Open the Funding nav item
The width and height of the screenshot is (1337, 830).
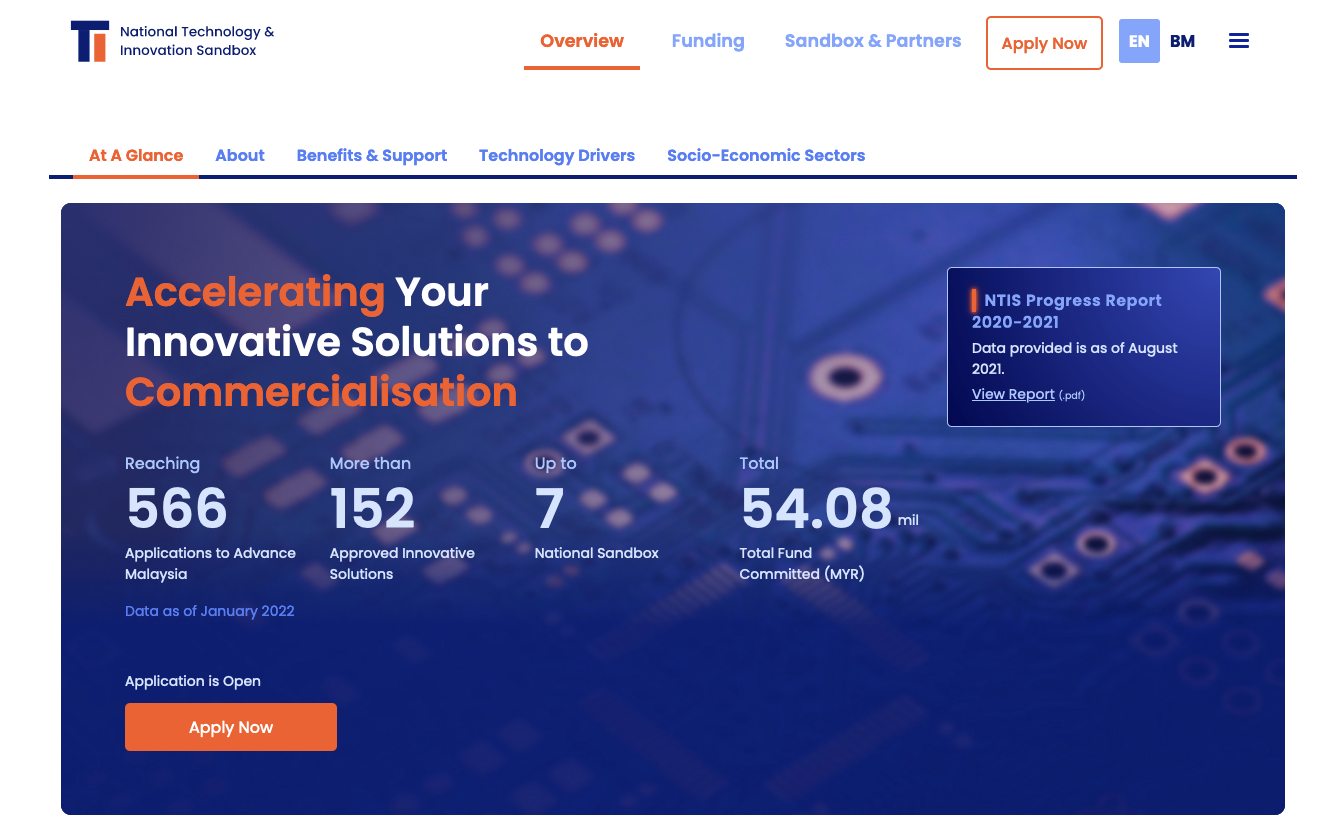click(x=708, y=41)
